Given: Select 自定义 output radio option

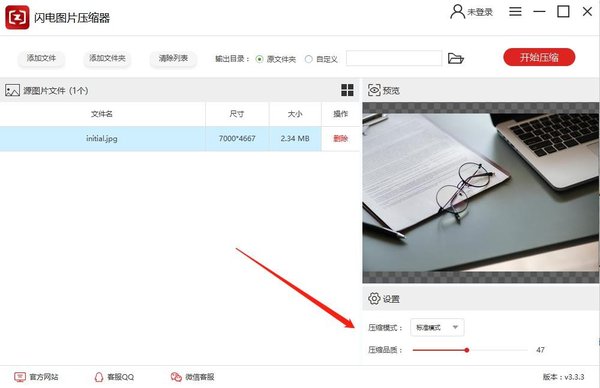Looking at the screenshot, I should tap(308, 59).
